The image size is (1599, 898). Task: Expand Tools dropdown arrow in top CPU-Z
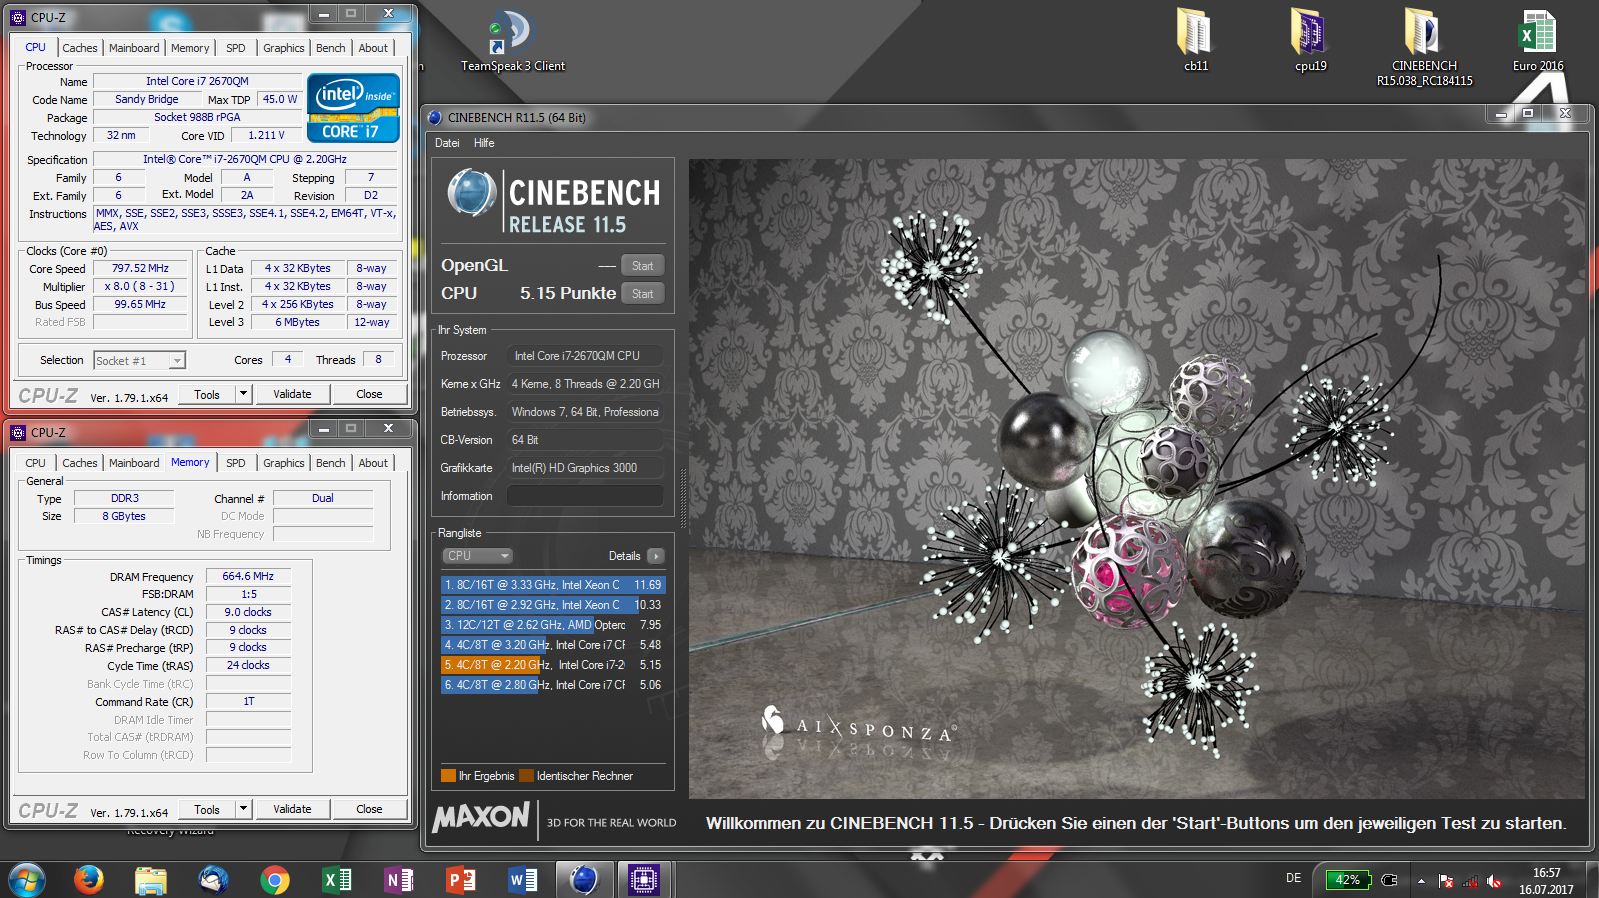click(x=243, y=394)
